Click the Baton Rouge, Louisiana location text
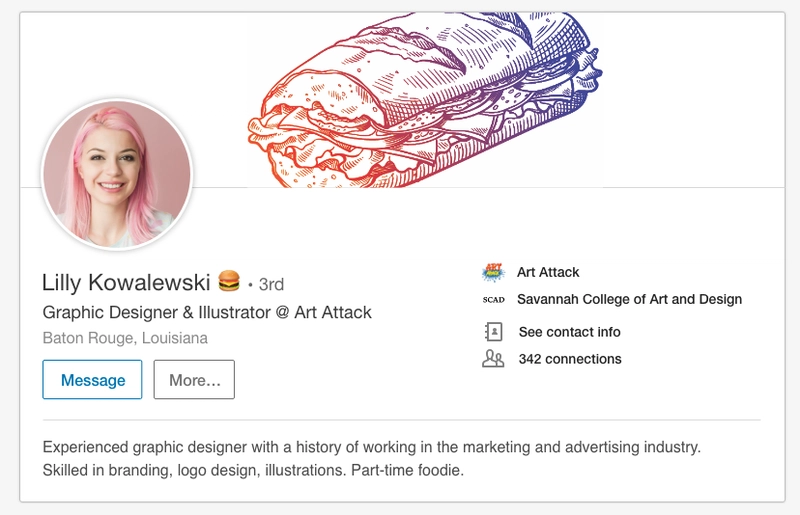Screen dimensions: 800x515 coord(125,338)
